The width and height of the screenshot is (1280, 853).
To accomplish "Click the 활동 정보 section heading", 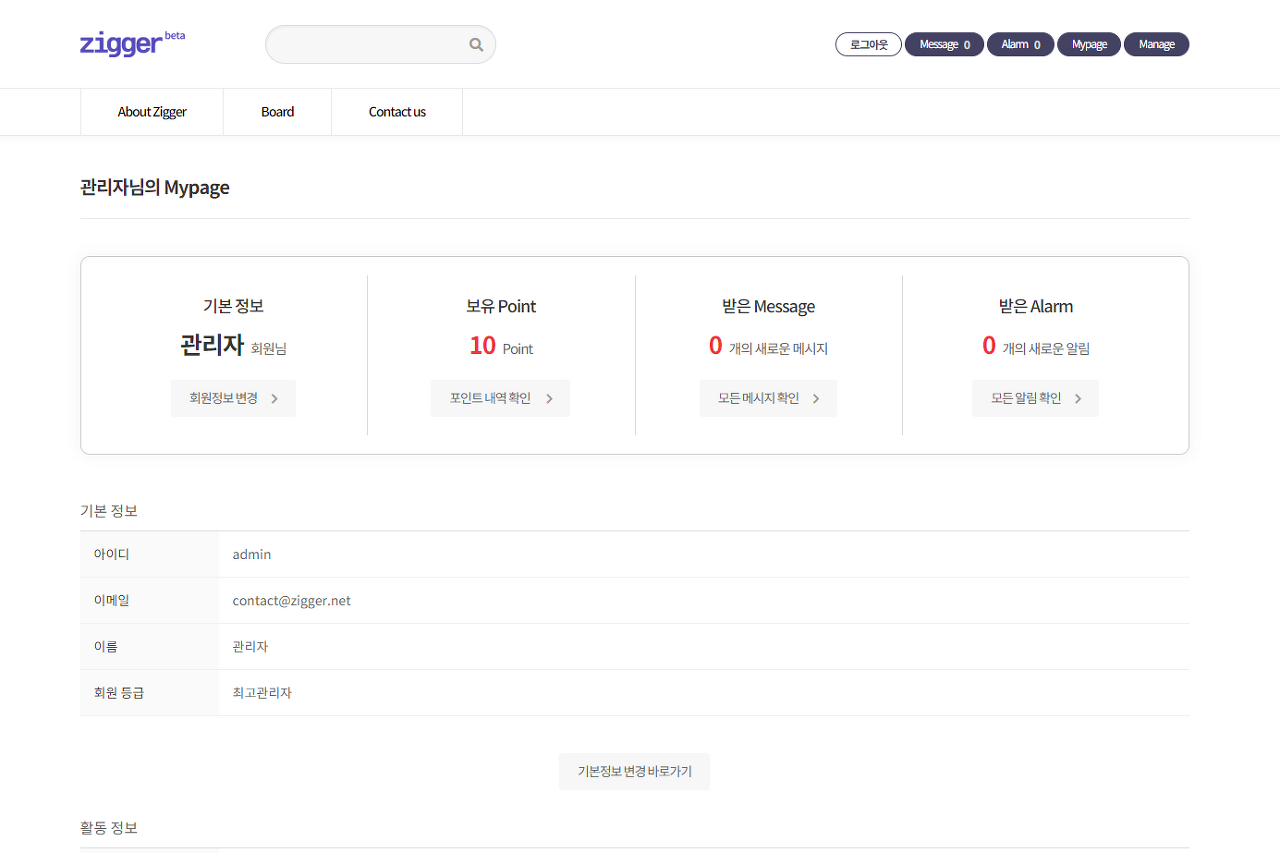I will [x=109, y=828].
